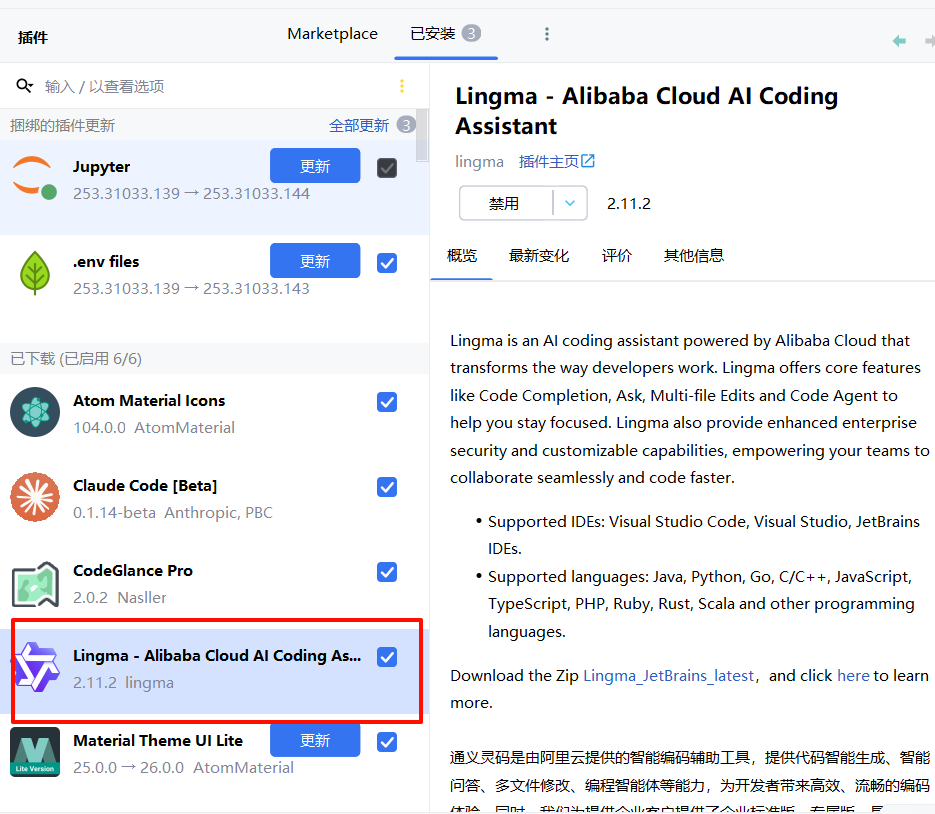Switch to the Marketplace tab
Screen dimensions: 935x814
coord(332,34)
